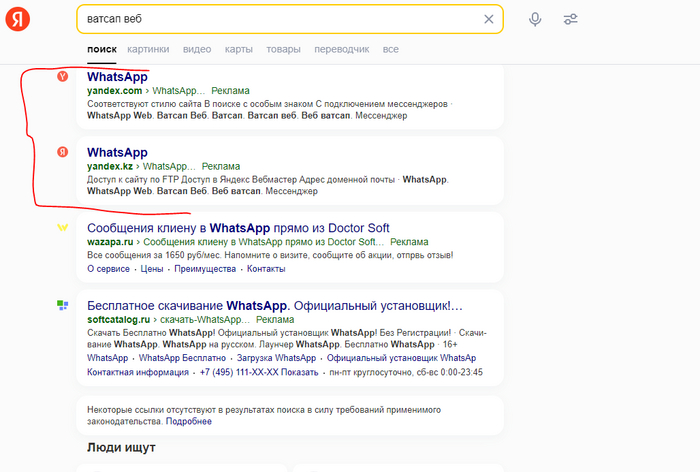Viewport: 700px width, 472px height.
Task: Click the yandex.kz result favicon
Action: click(x=62, y=152)
